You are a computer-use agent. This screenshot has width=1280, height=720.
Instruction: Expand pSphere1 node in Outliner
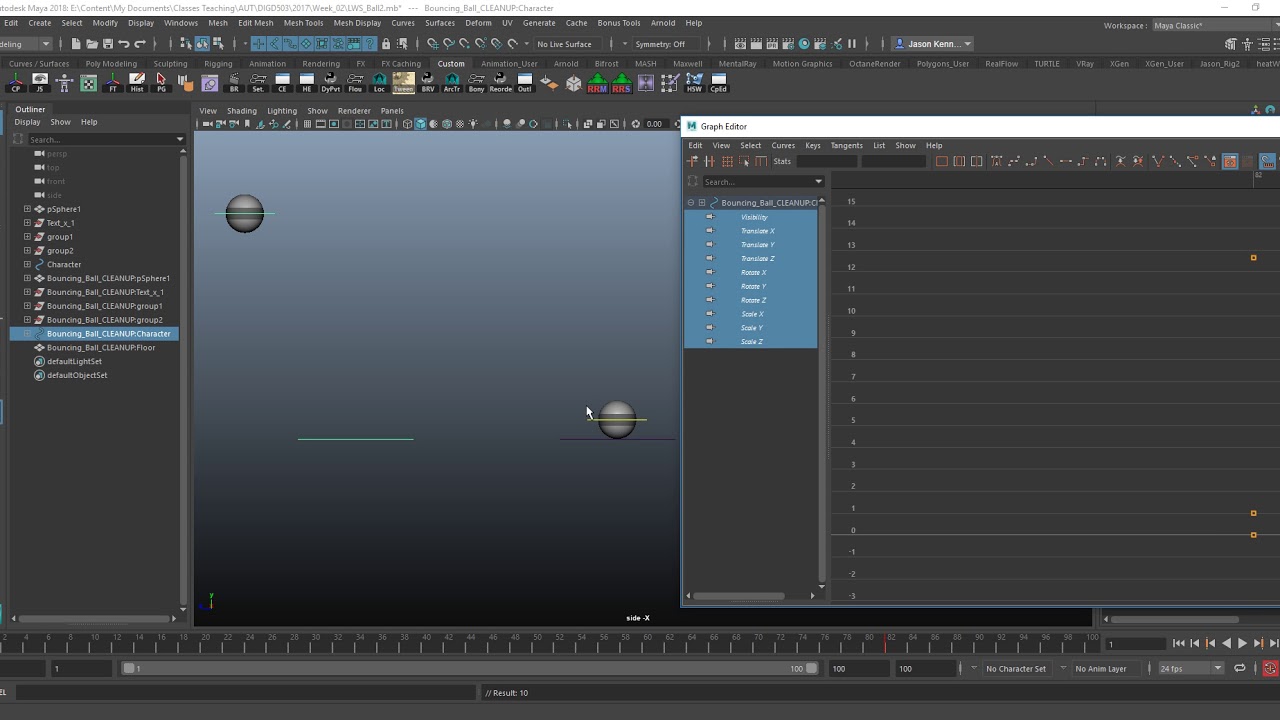pos(27,209)
